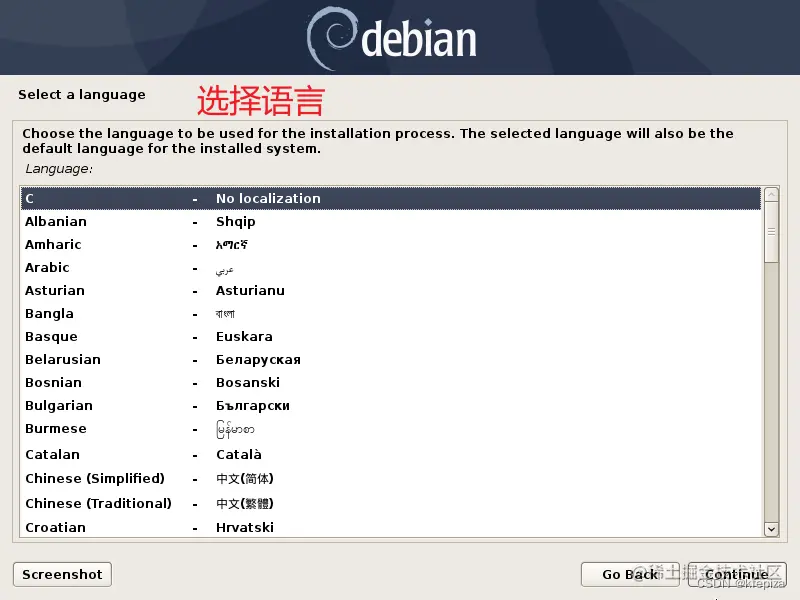Choose Chinese (Simplified) language
This screenshot has width=800, height=600.
pyautogui.click(x=391, y=479)
